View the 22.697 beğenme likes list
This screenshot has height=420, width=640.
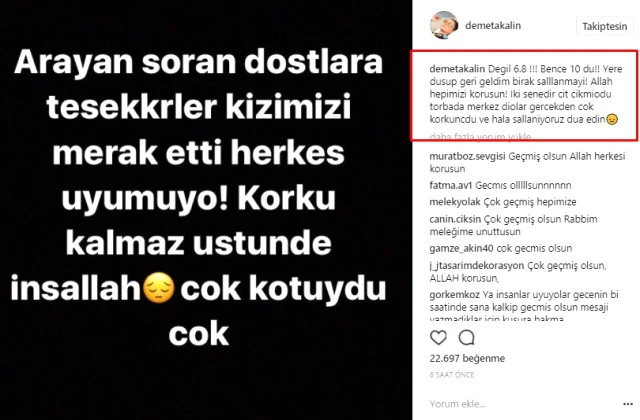pos(467,358)
